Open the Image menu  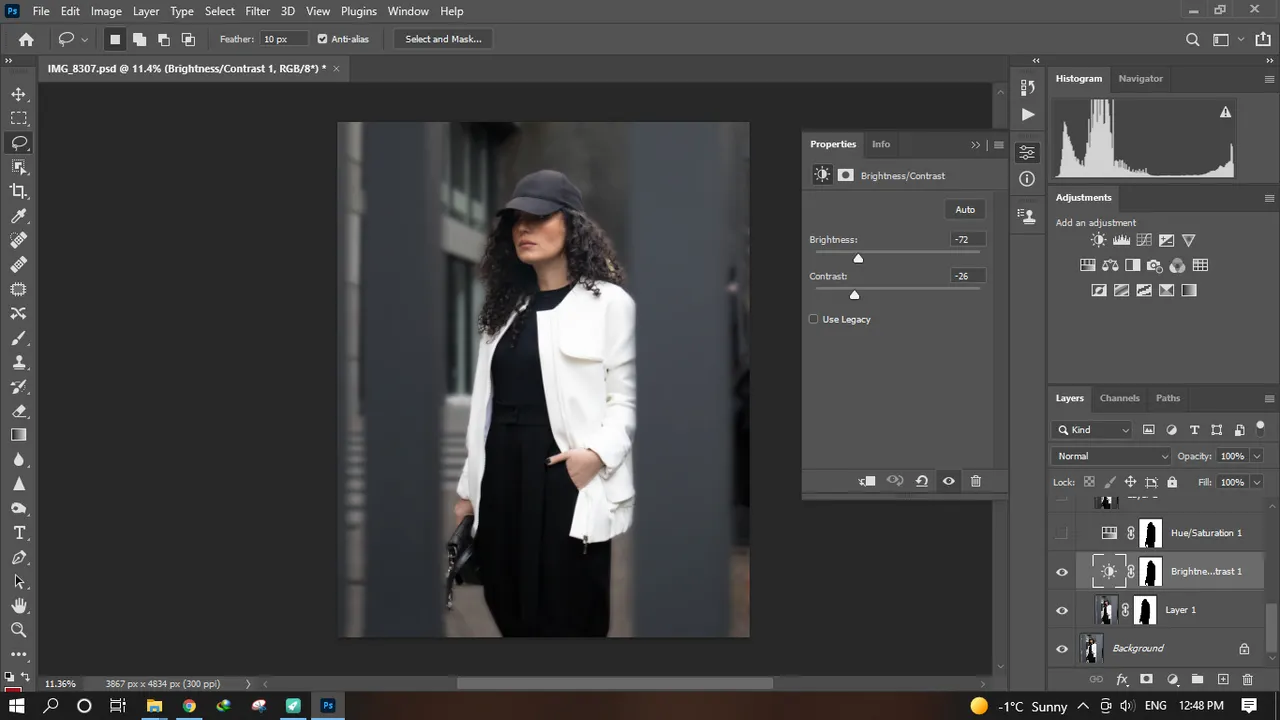[x=106, y=11]
